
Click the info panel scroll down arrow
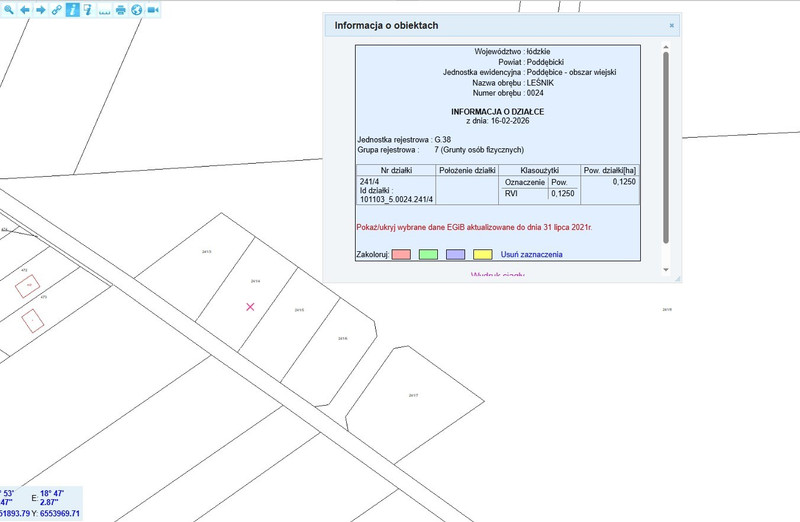[x=666, y=269]
